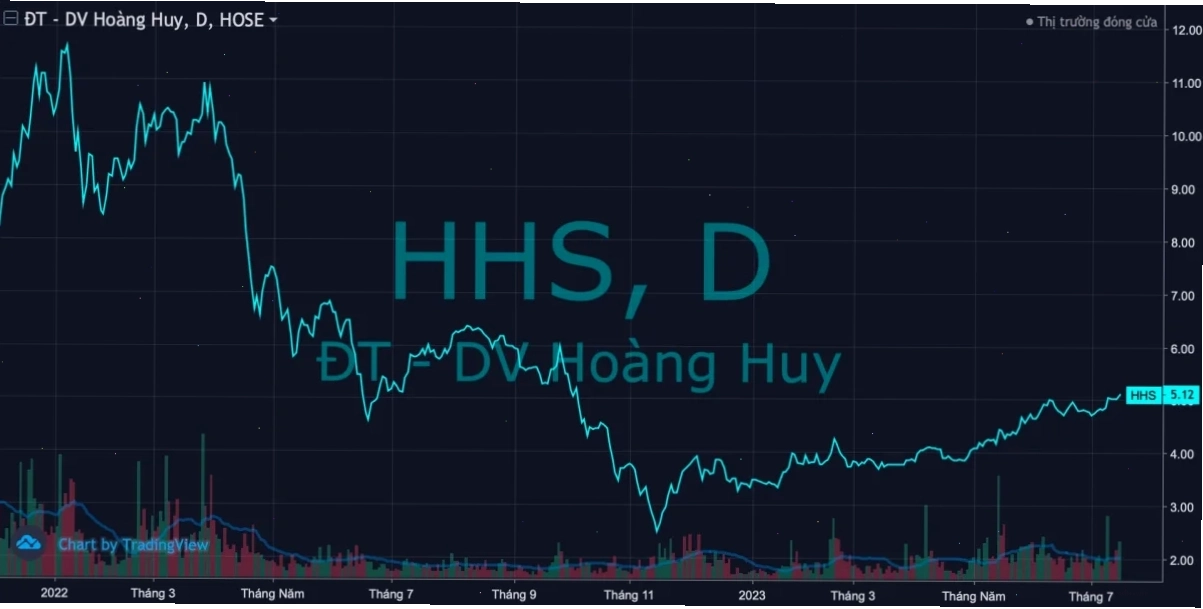The height and width of the screenshot is (609, 1203).
Task: Click the TradingView cloud logo icon
Action: point(28,543)
